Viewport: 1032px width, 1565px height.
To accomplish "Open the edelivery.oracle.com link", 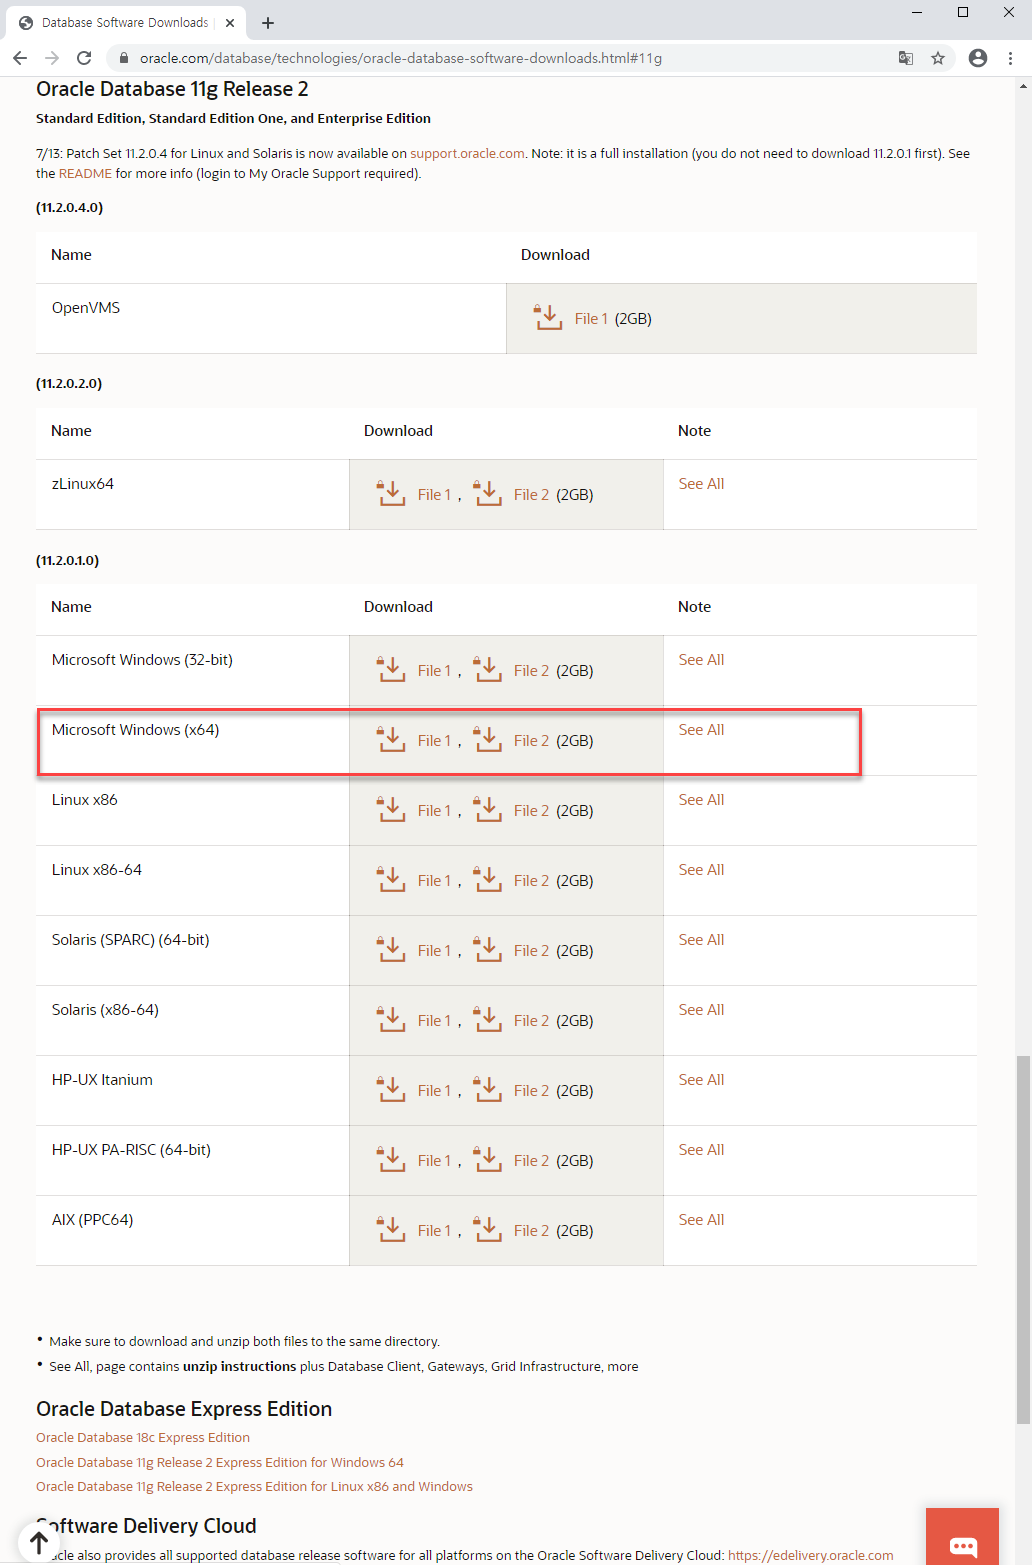I will tap(810, 1555).
